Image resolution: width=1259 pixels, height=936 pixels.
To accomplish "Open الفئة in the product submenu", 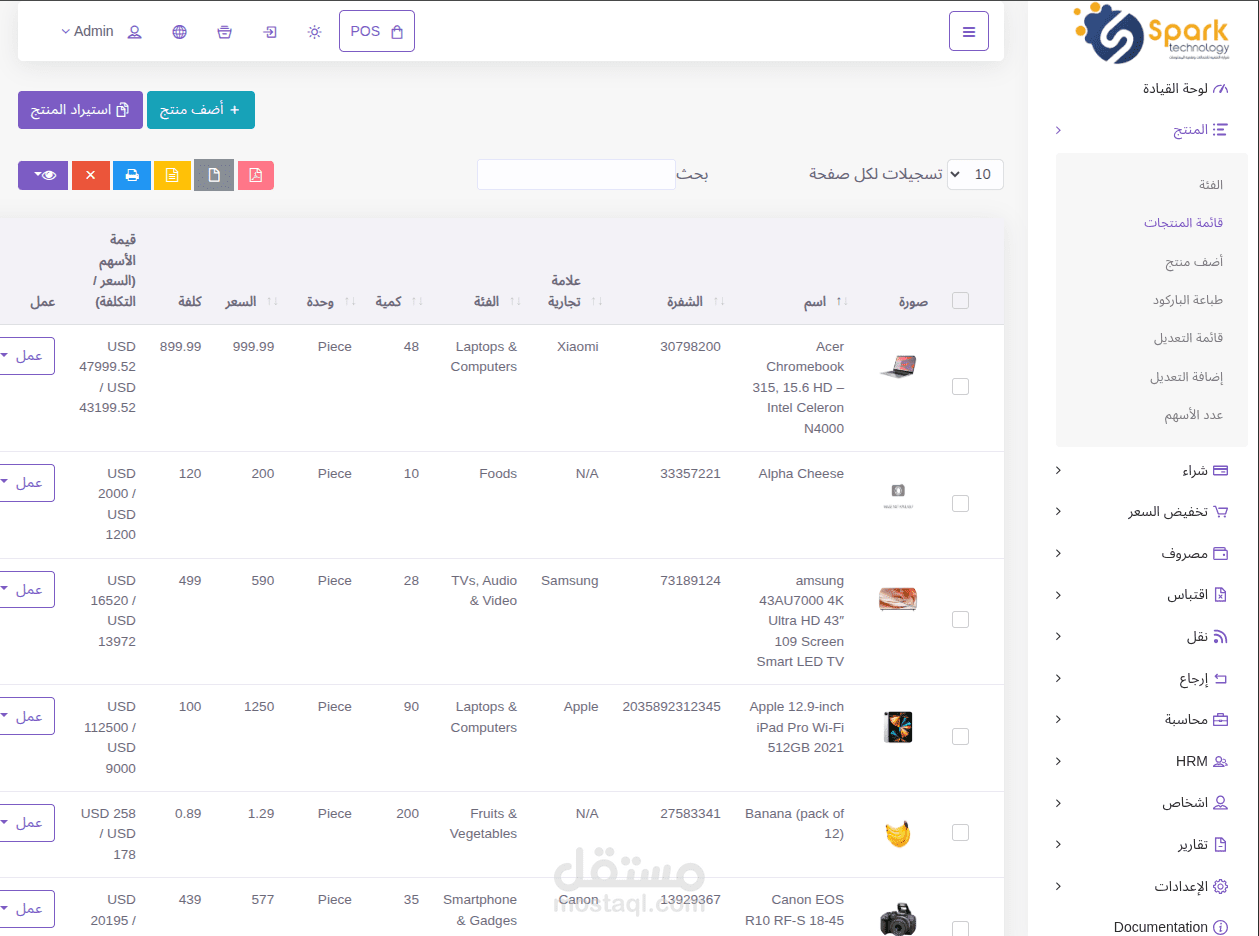I will [1211, 185].
